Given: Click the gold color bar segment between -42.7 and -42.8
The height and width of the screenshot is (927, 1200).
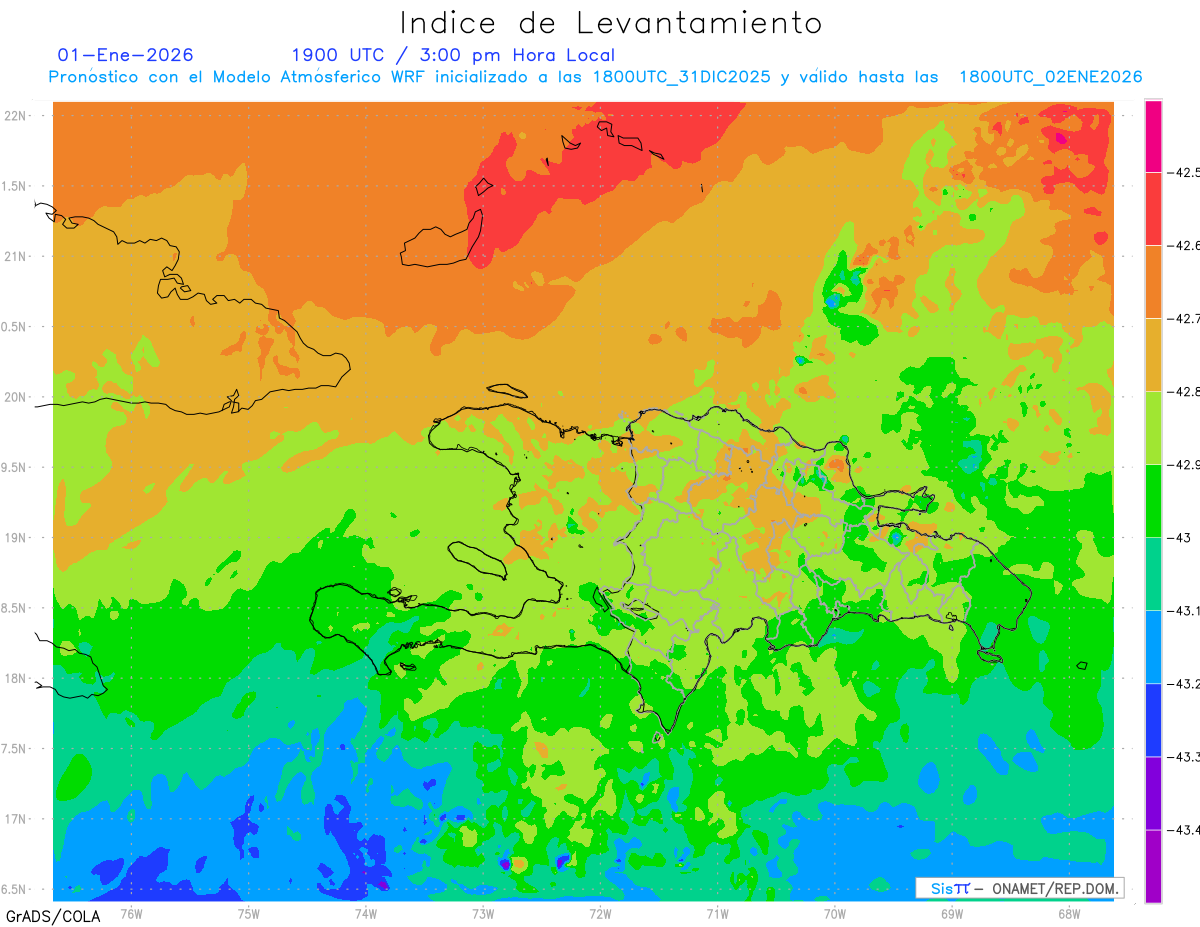Looking at the screenshot, I should pyautogui.click(x=1153, y=355).
